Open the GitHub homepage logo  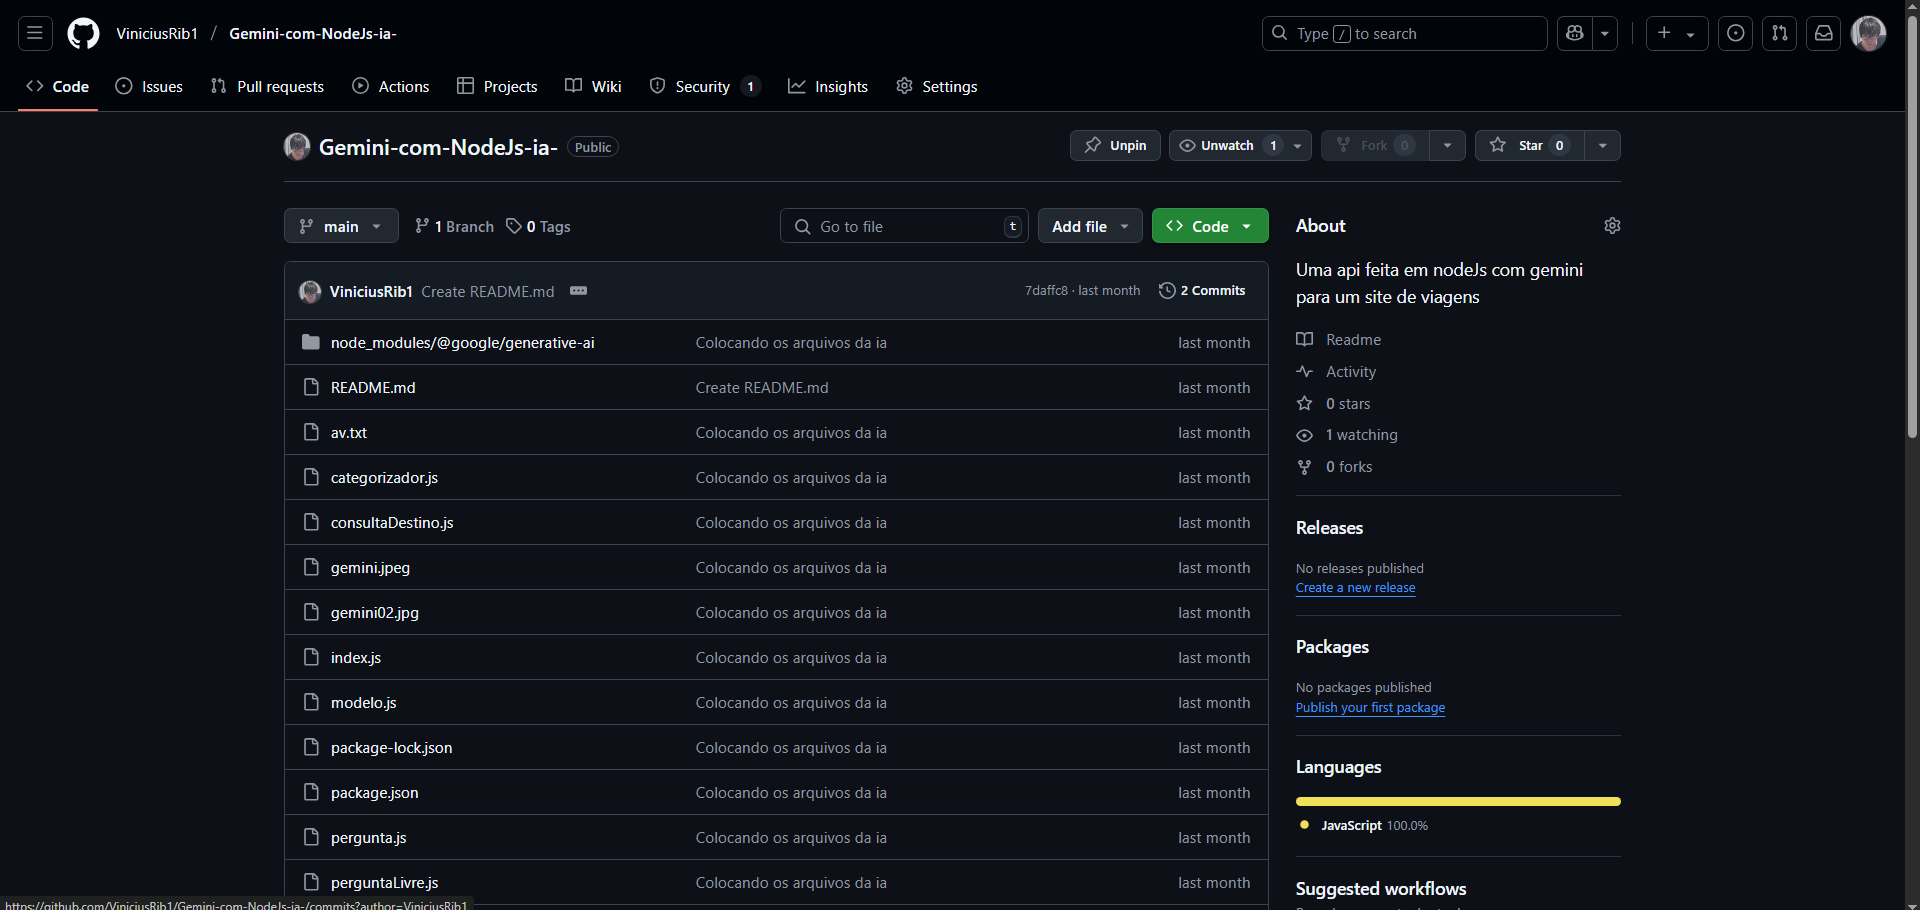coord(83,34)
